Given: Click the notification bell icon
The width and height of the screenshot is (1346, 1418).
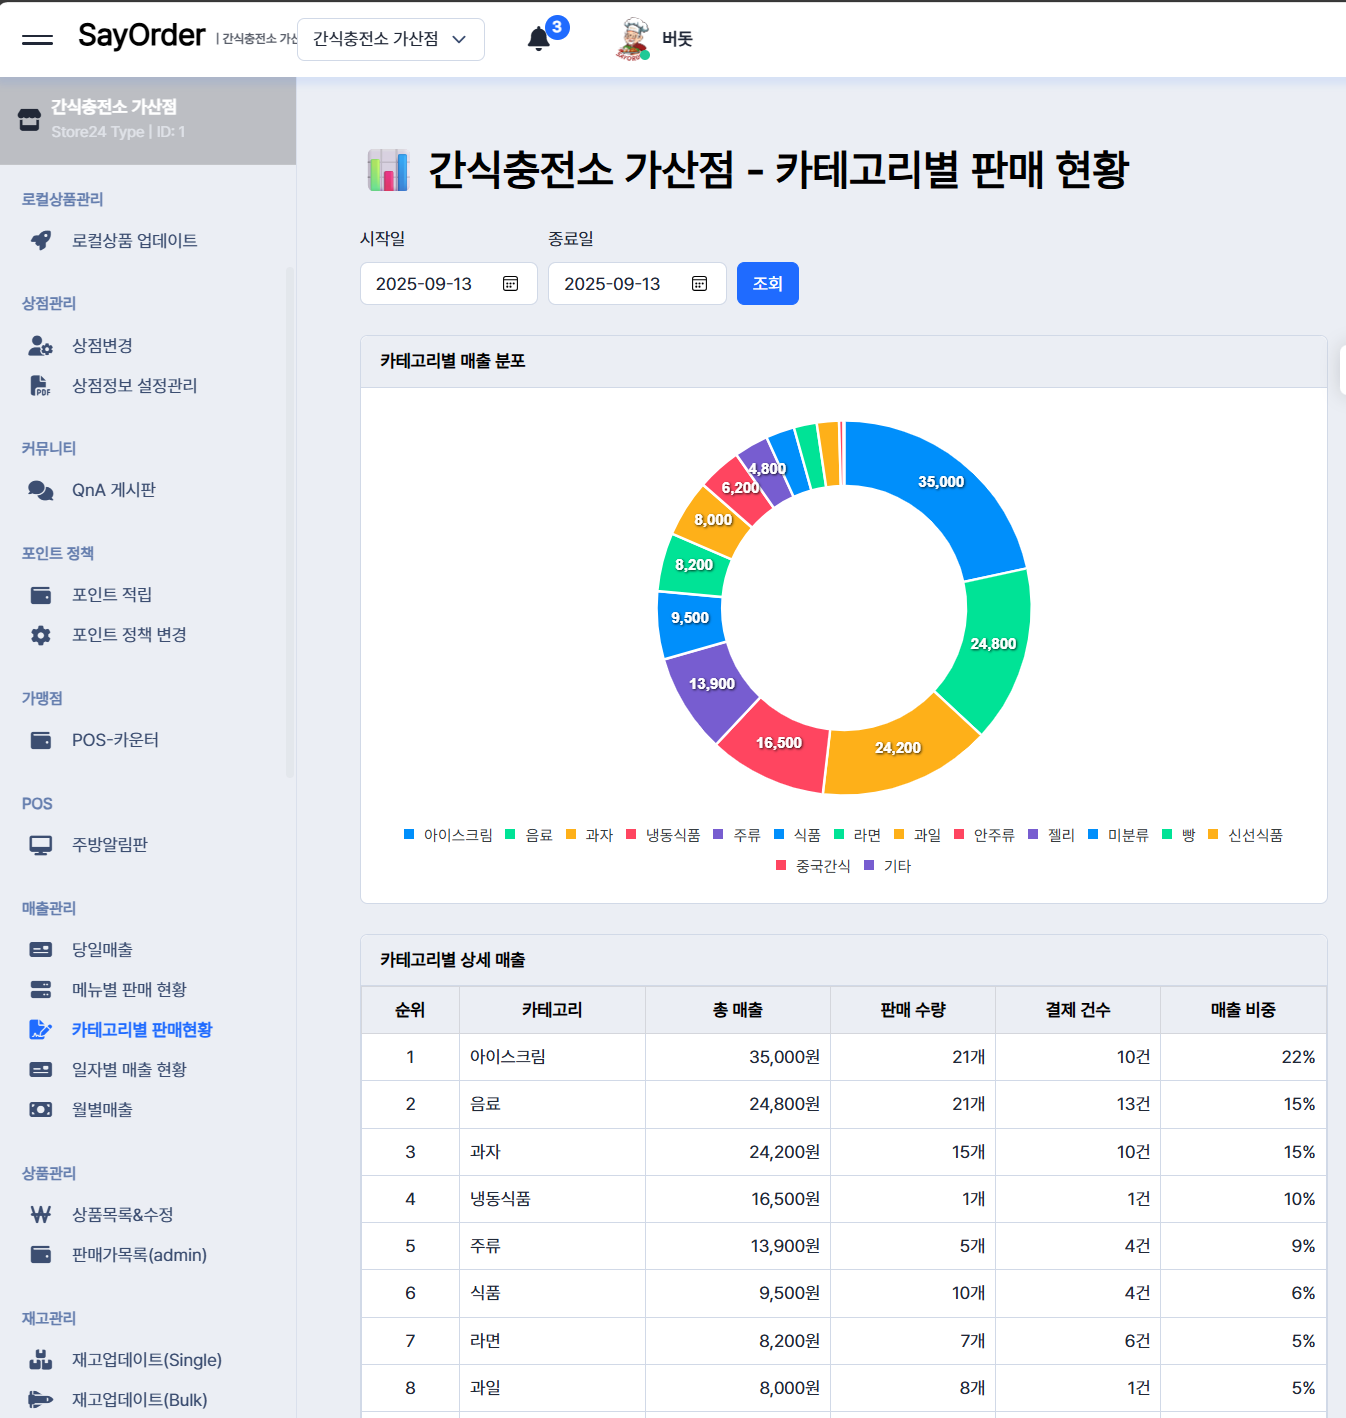Looking at the screenshot, I should pos(539,39).
